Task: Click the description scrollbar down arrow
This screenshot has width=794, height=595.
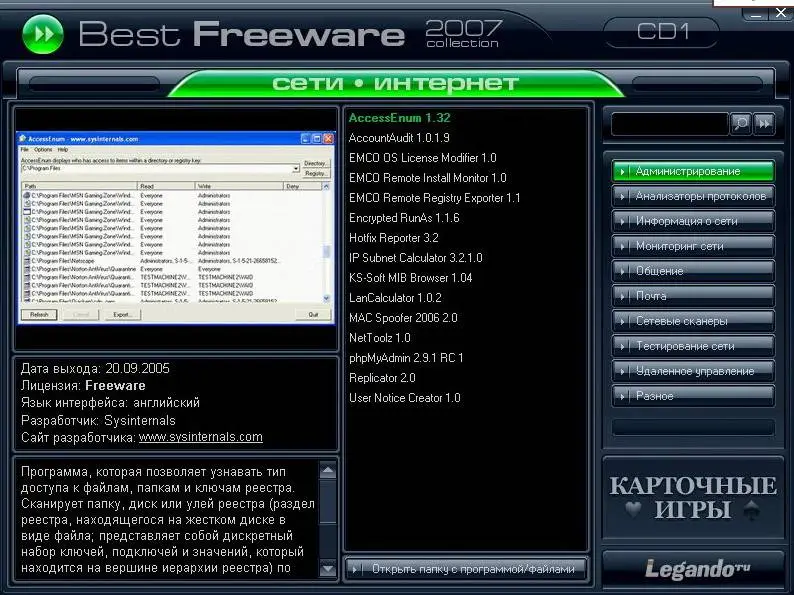Action: (328, 569)
